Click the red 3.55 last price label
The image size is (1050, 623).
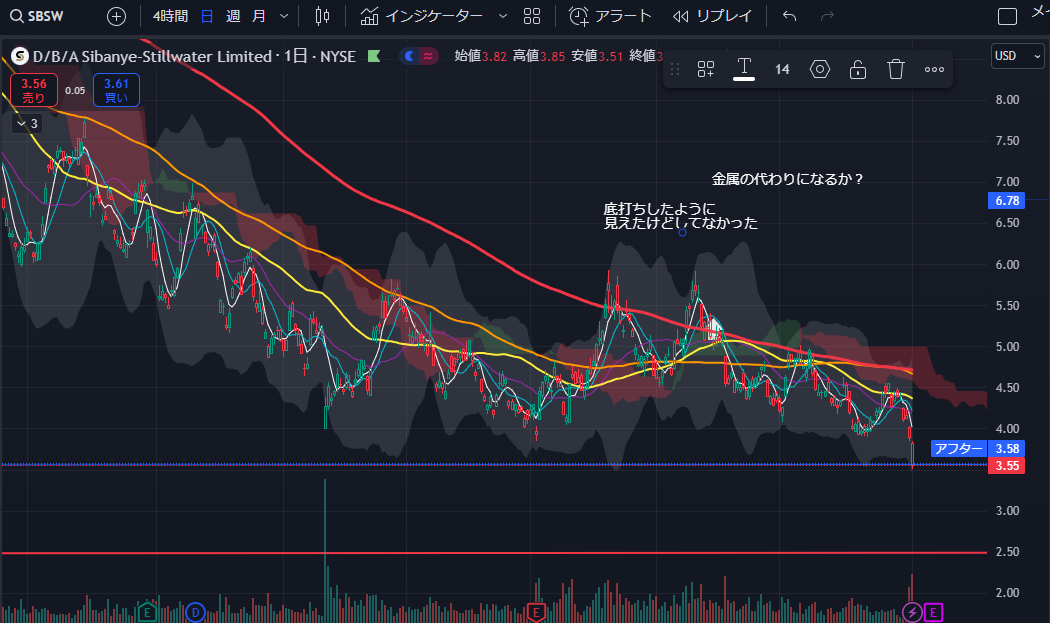pos(1006,466)
